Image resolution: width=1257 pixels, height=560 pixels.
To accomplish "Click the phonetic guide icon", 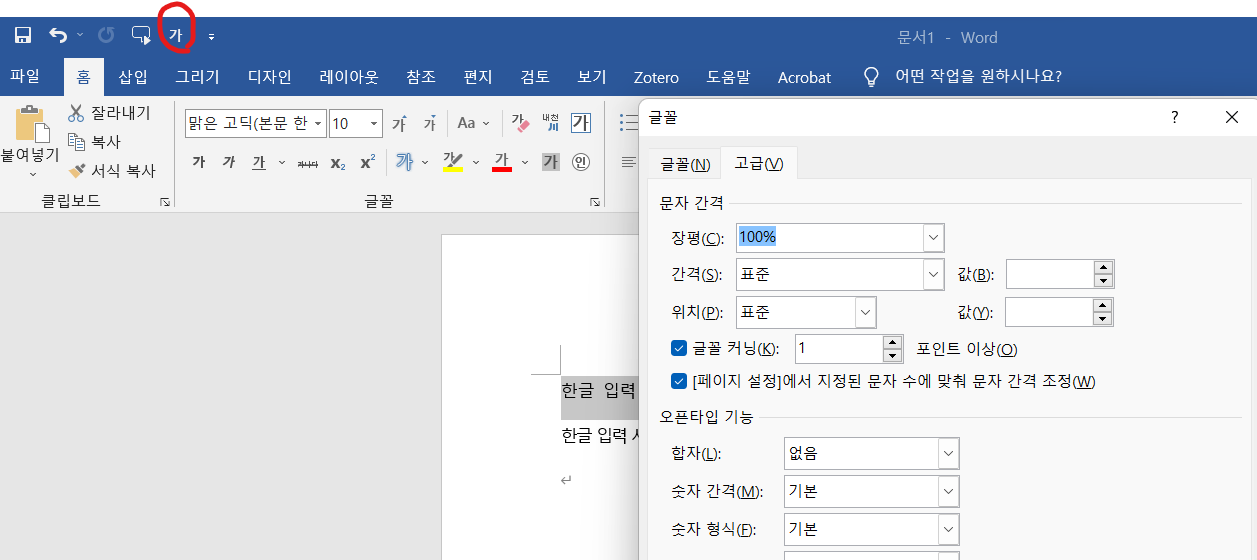I will pyautogui.click(x=550, y=123).
